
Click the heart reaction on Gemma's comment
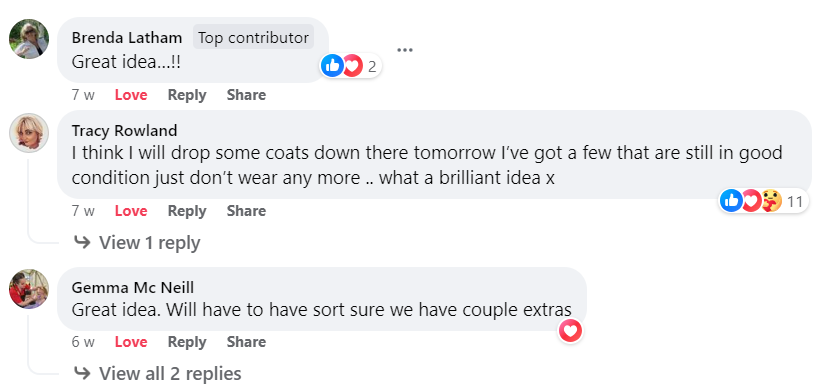[x=570, y=331]
